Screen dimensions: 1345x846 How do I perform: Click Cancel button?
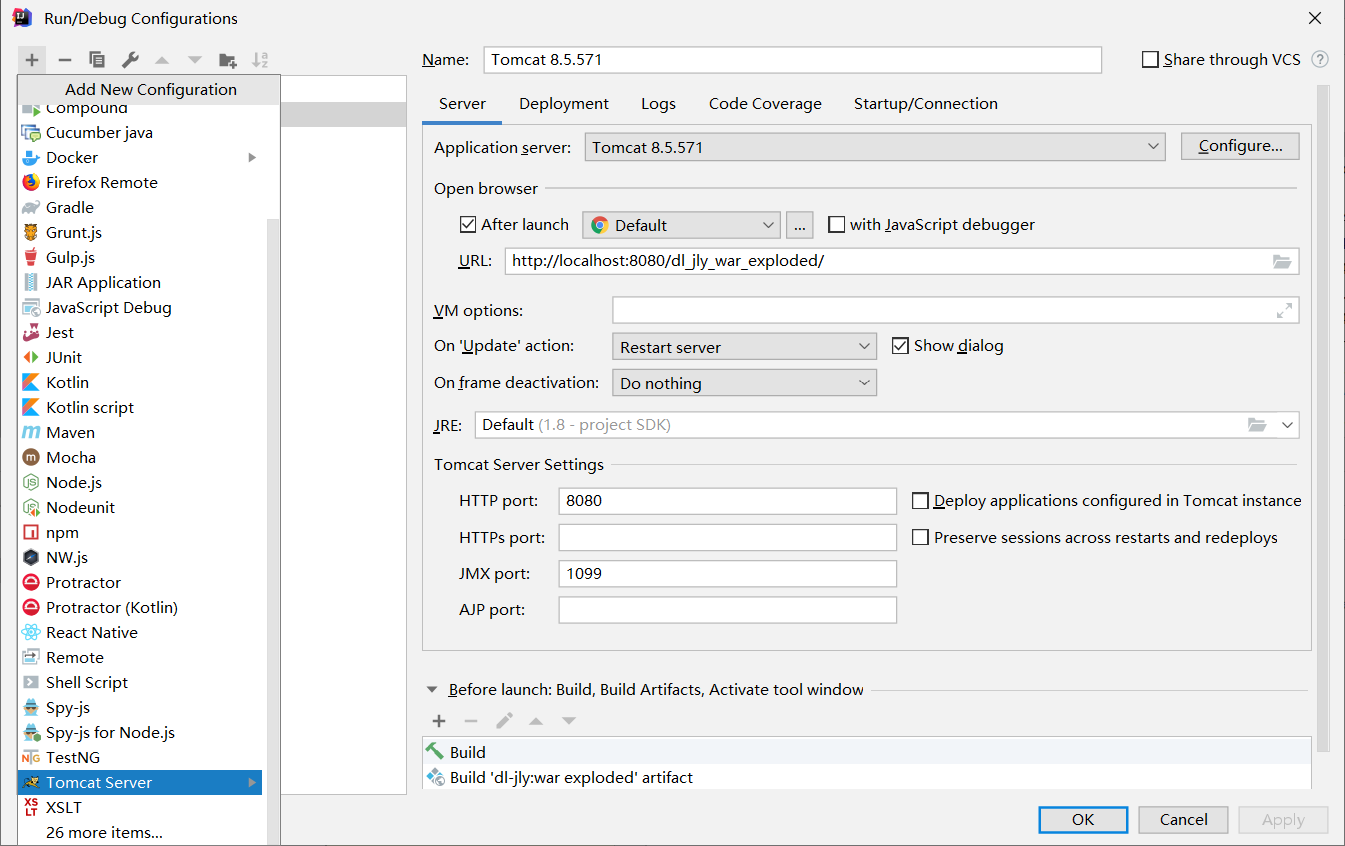click(x=1184, y=820)
